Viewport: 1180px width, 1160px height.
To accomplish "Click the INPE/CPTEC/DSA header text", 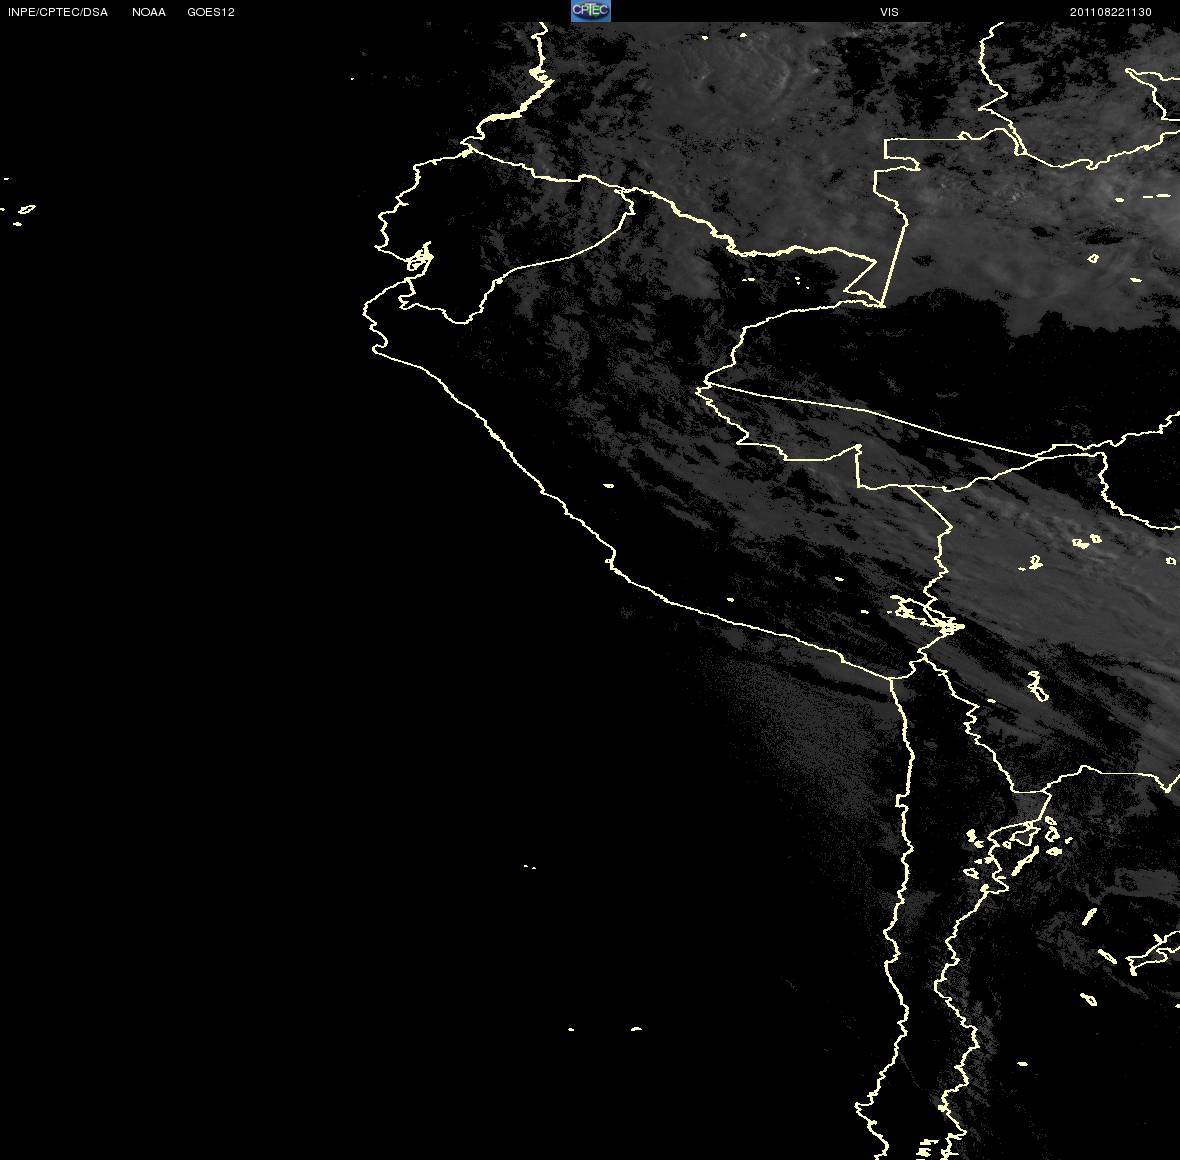I will [58, 12].
